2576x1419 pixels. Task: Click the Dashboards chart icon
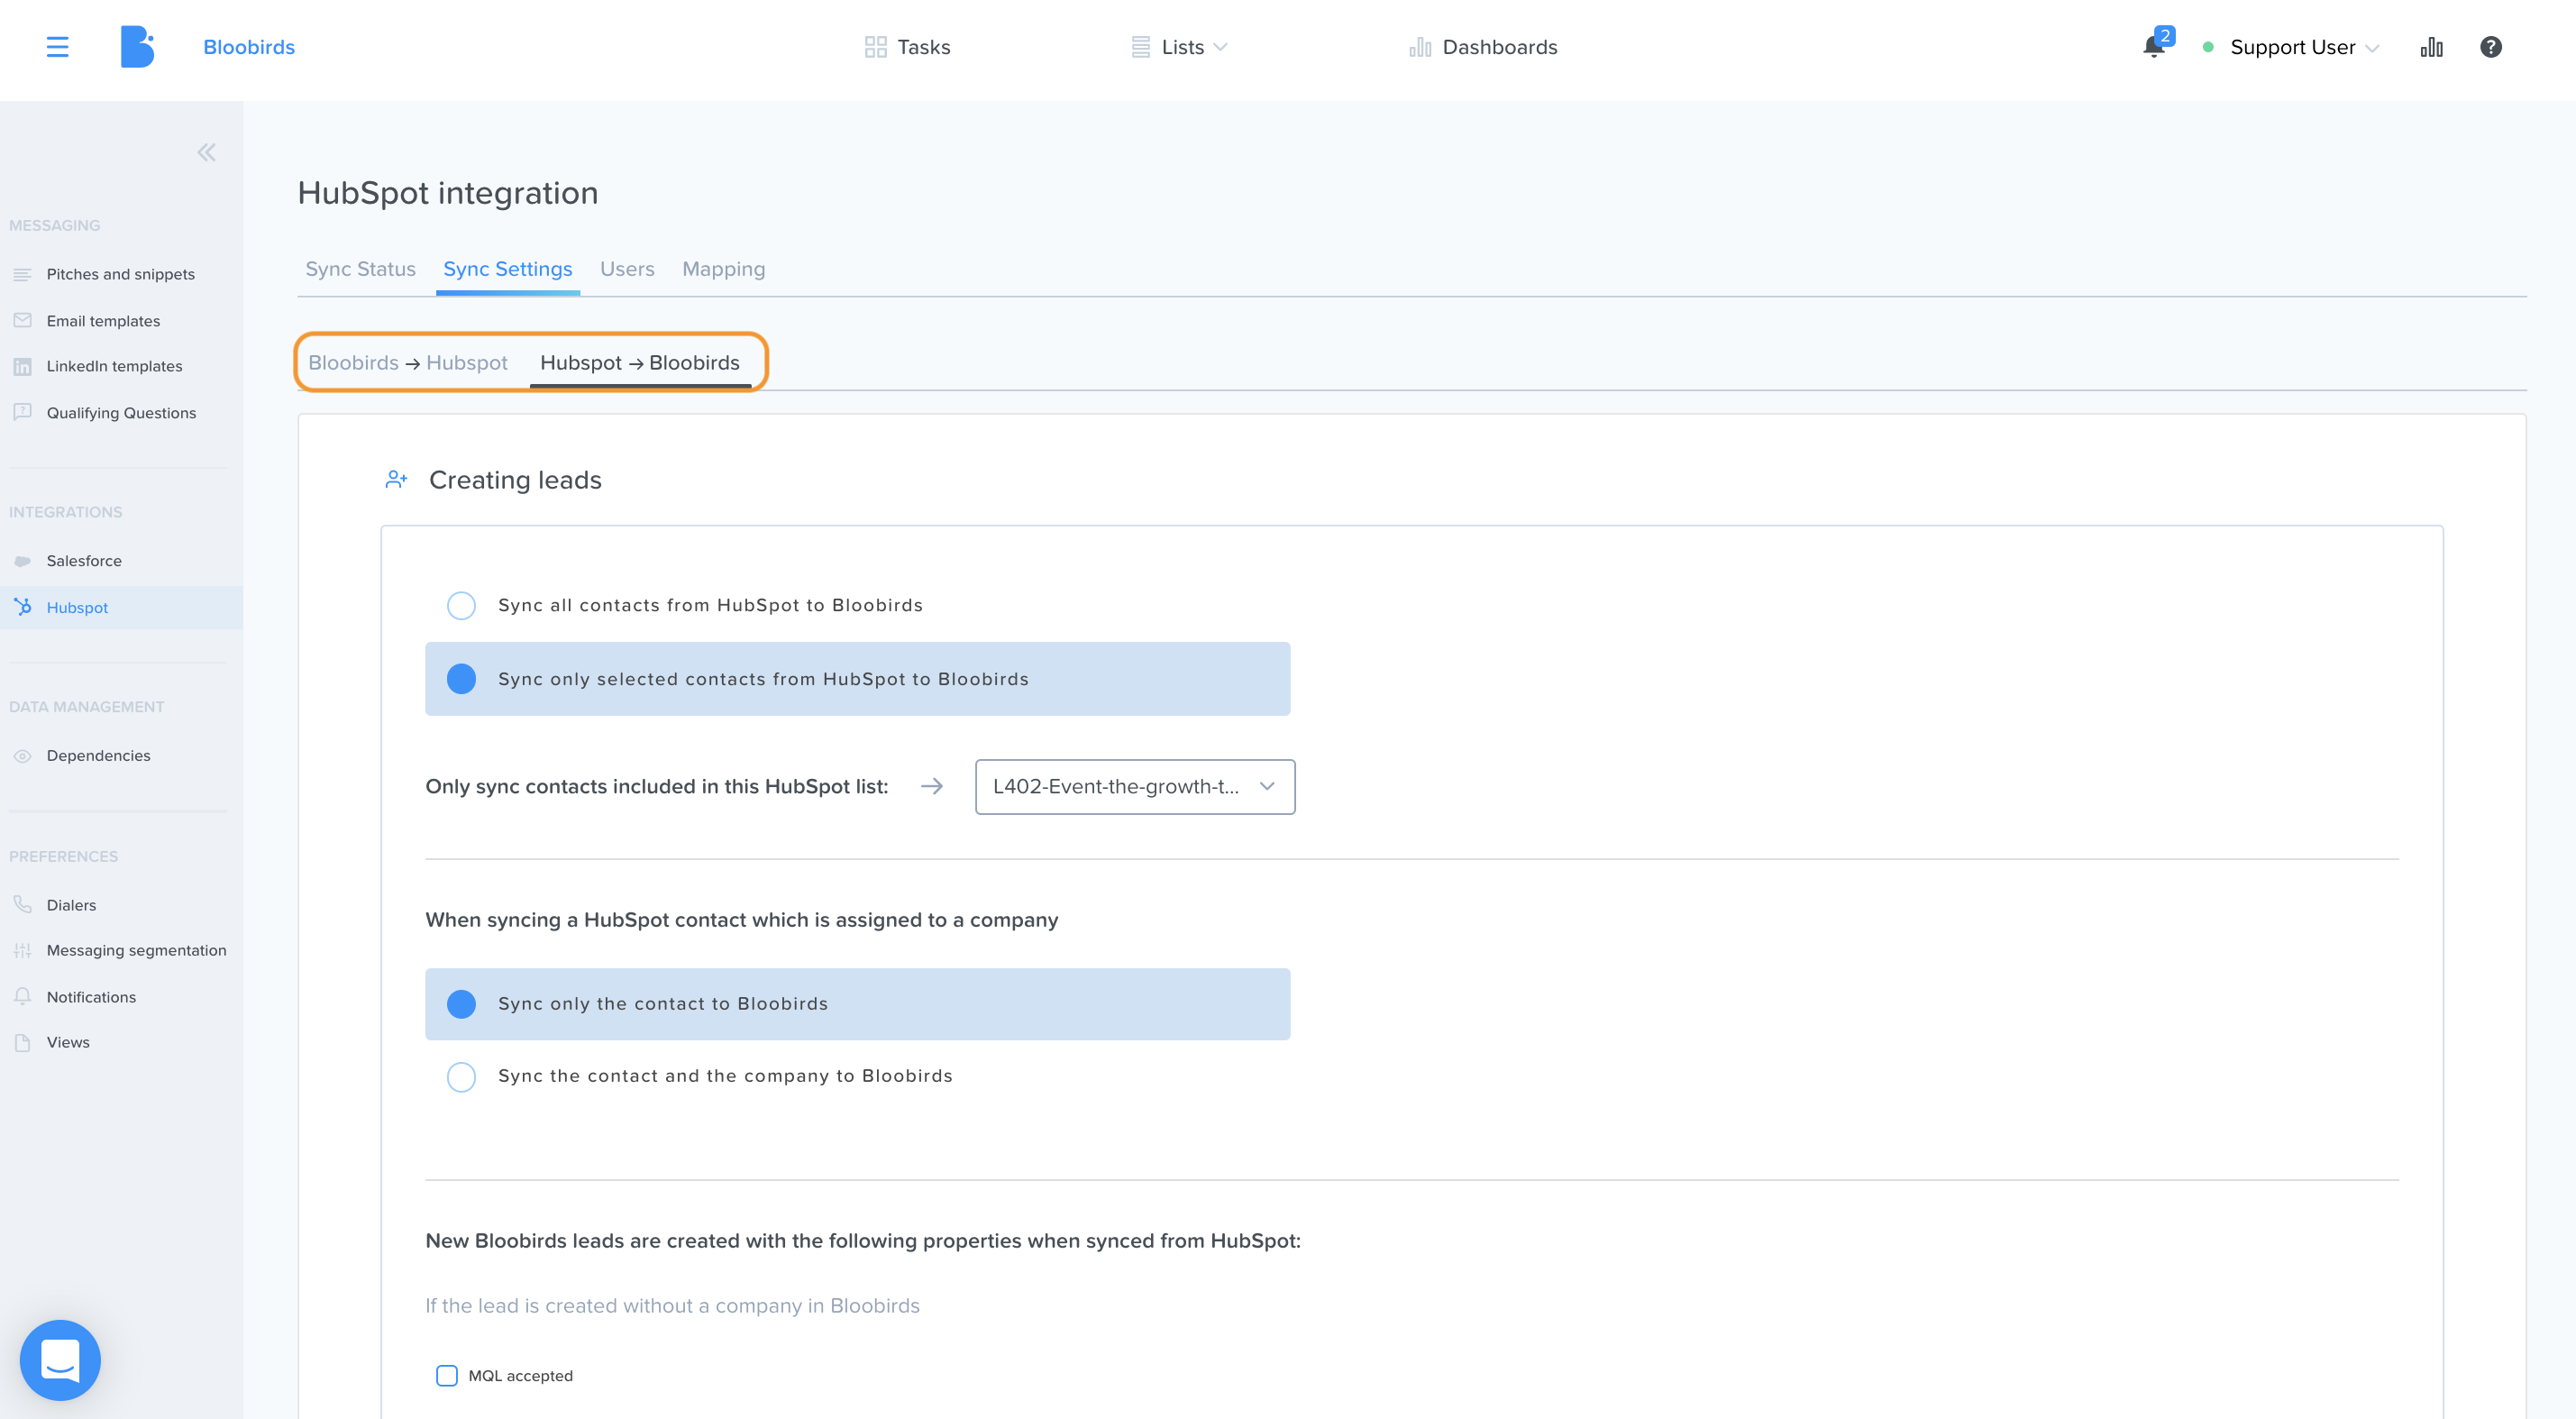tap(1420, 47)
